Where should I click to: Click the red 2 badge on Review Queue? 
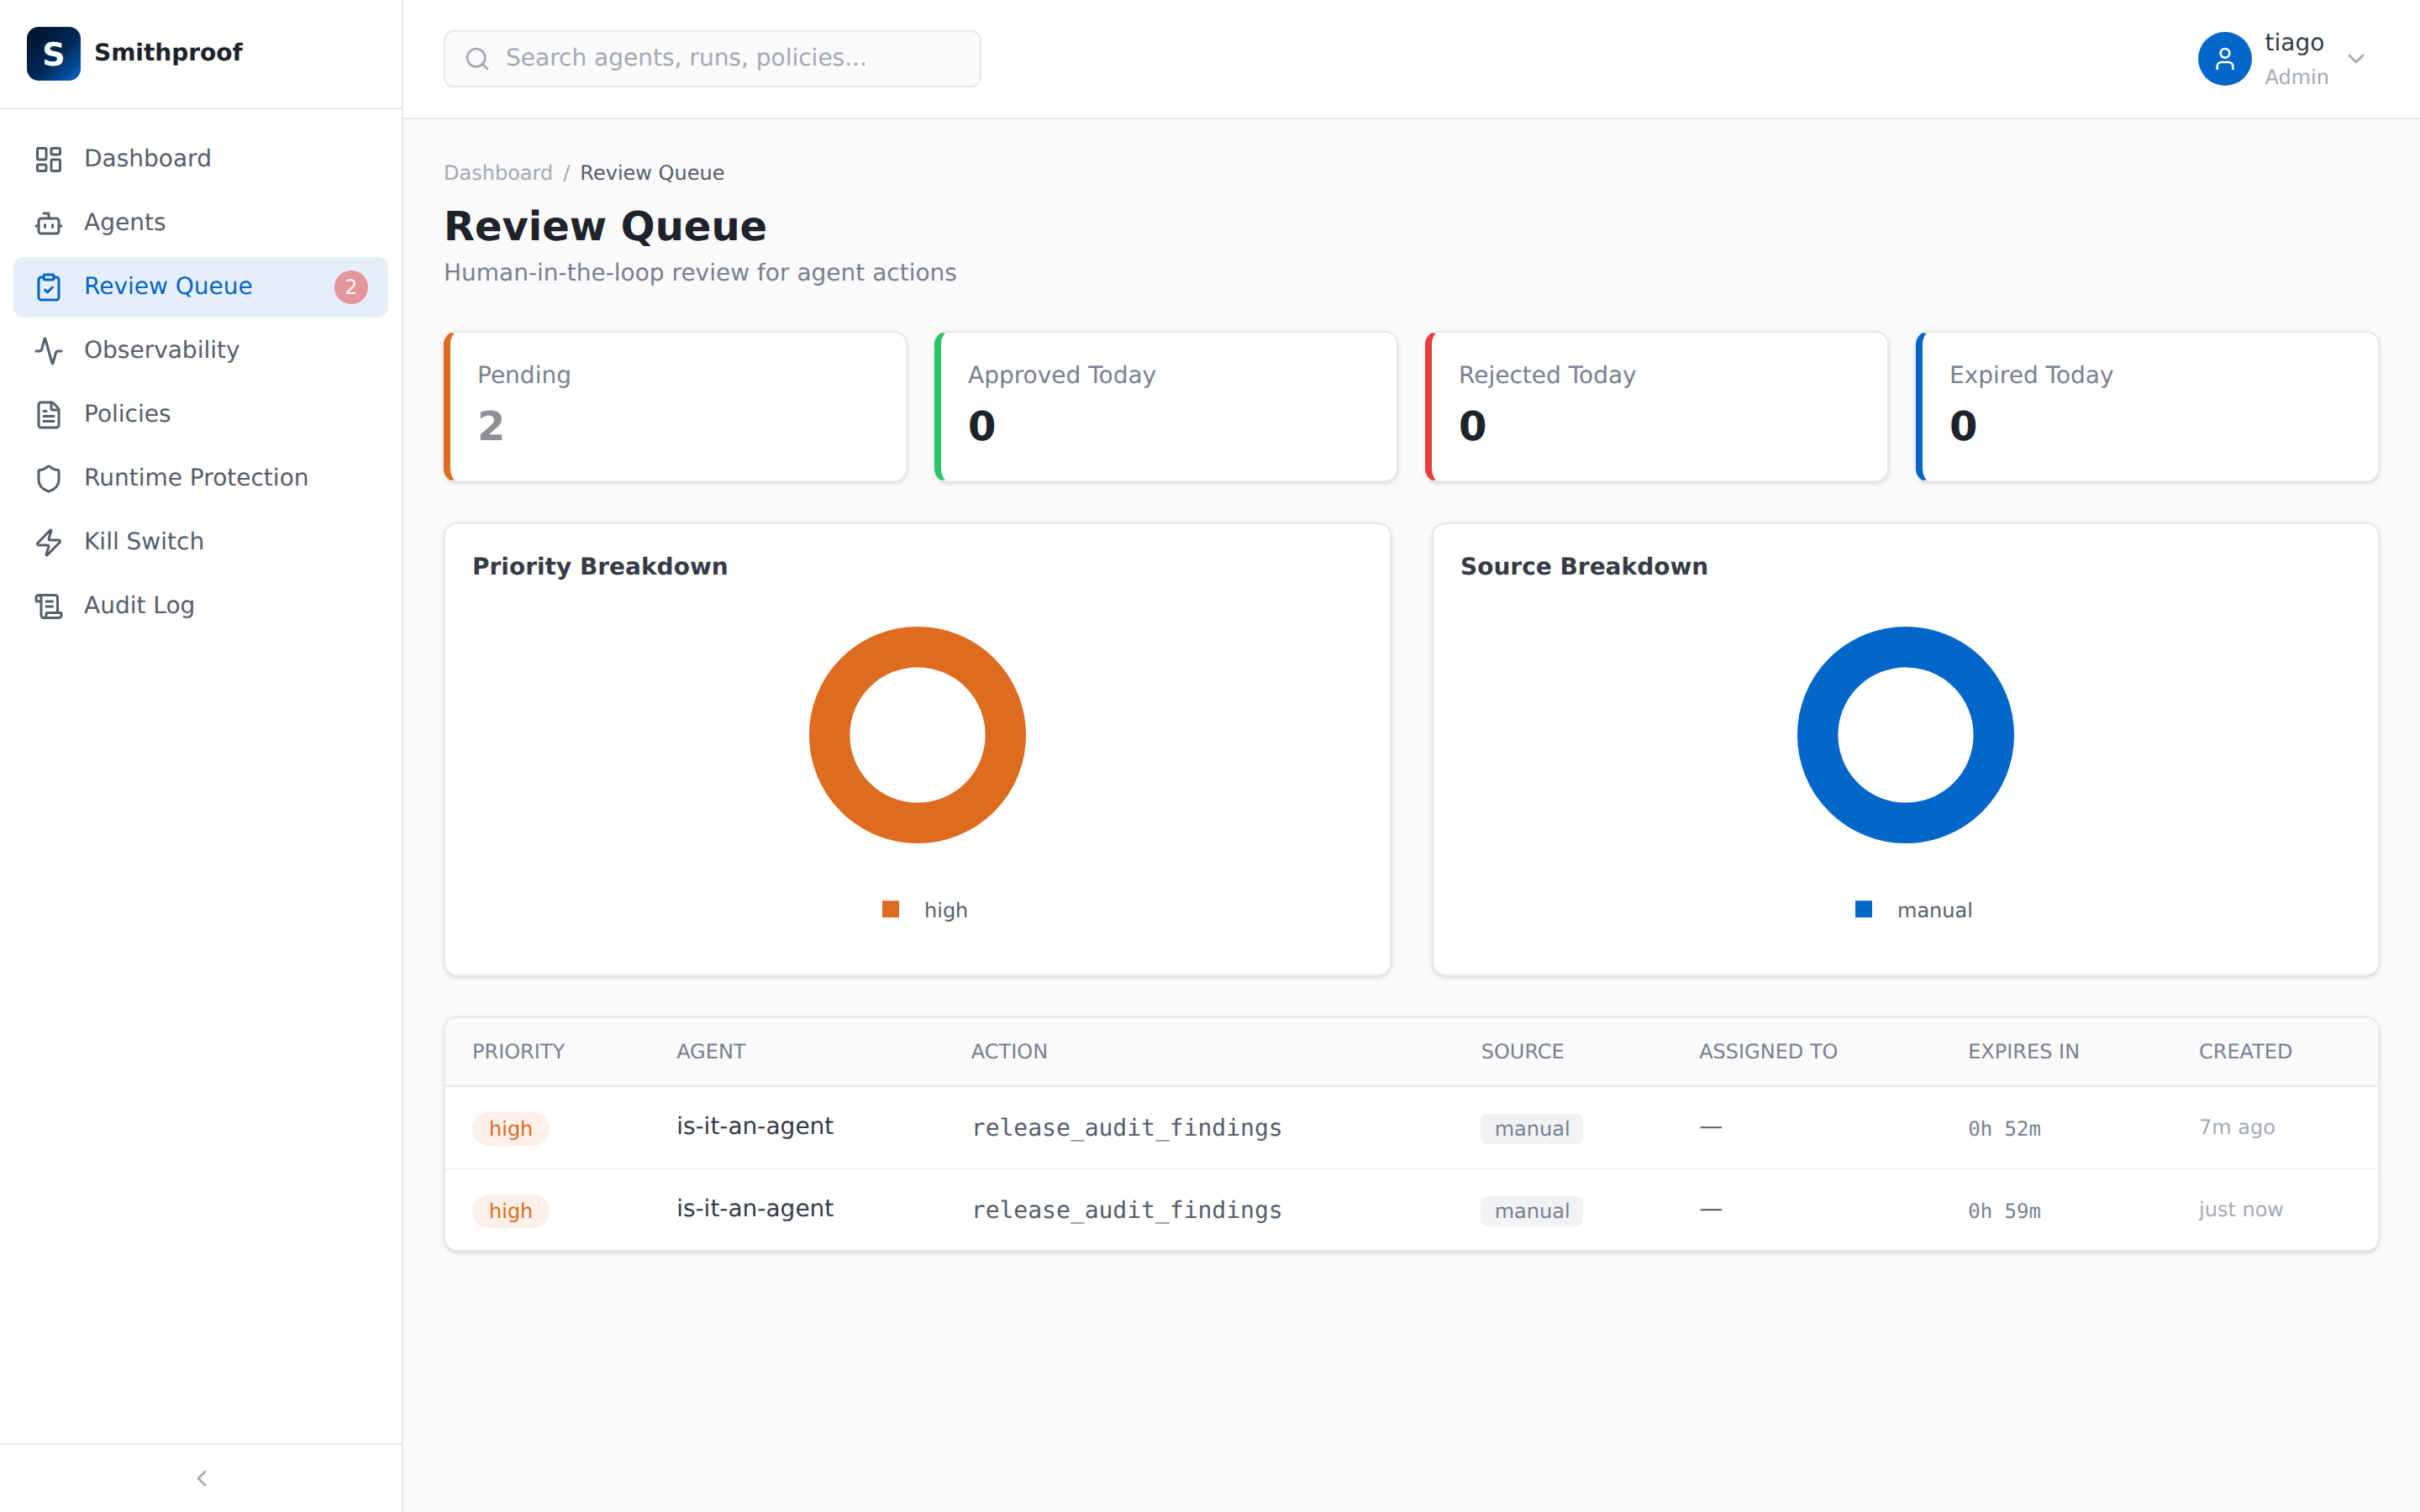351,287
